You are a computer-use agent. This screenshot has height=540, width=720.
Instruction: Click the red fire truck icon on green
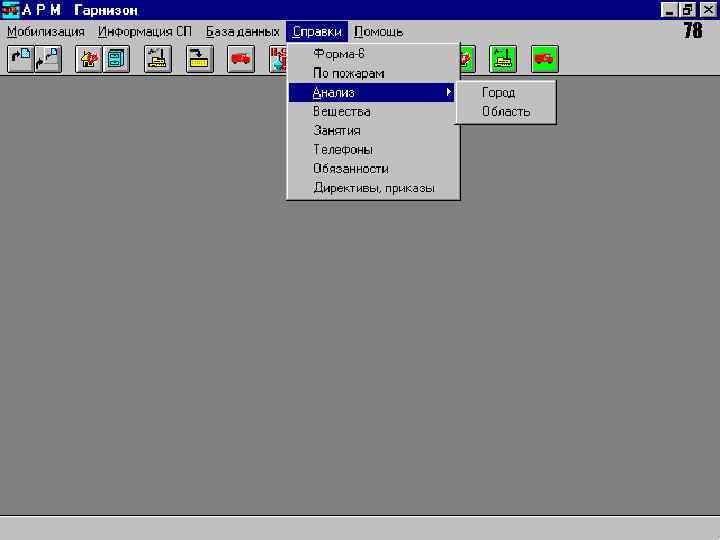[545, 59]
